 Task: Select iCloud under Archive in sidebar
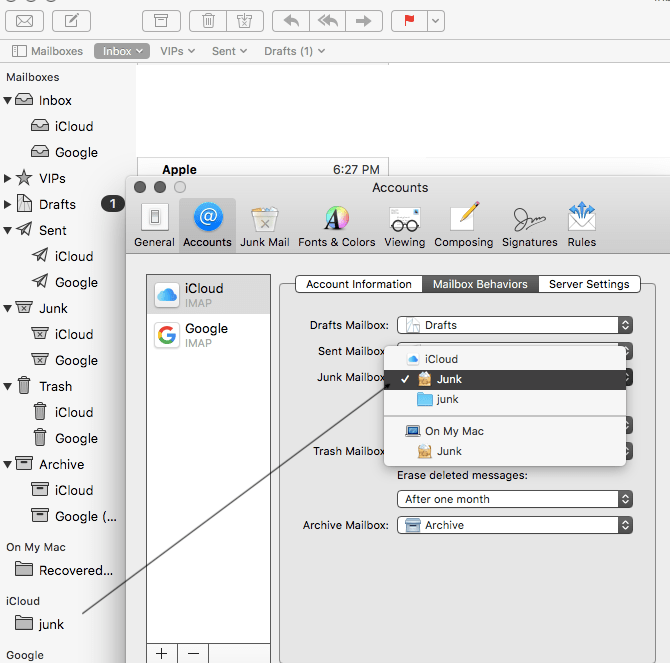(x=62, y=490)
